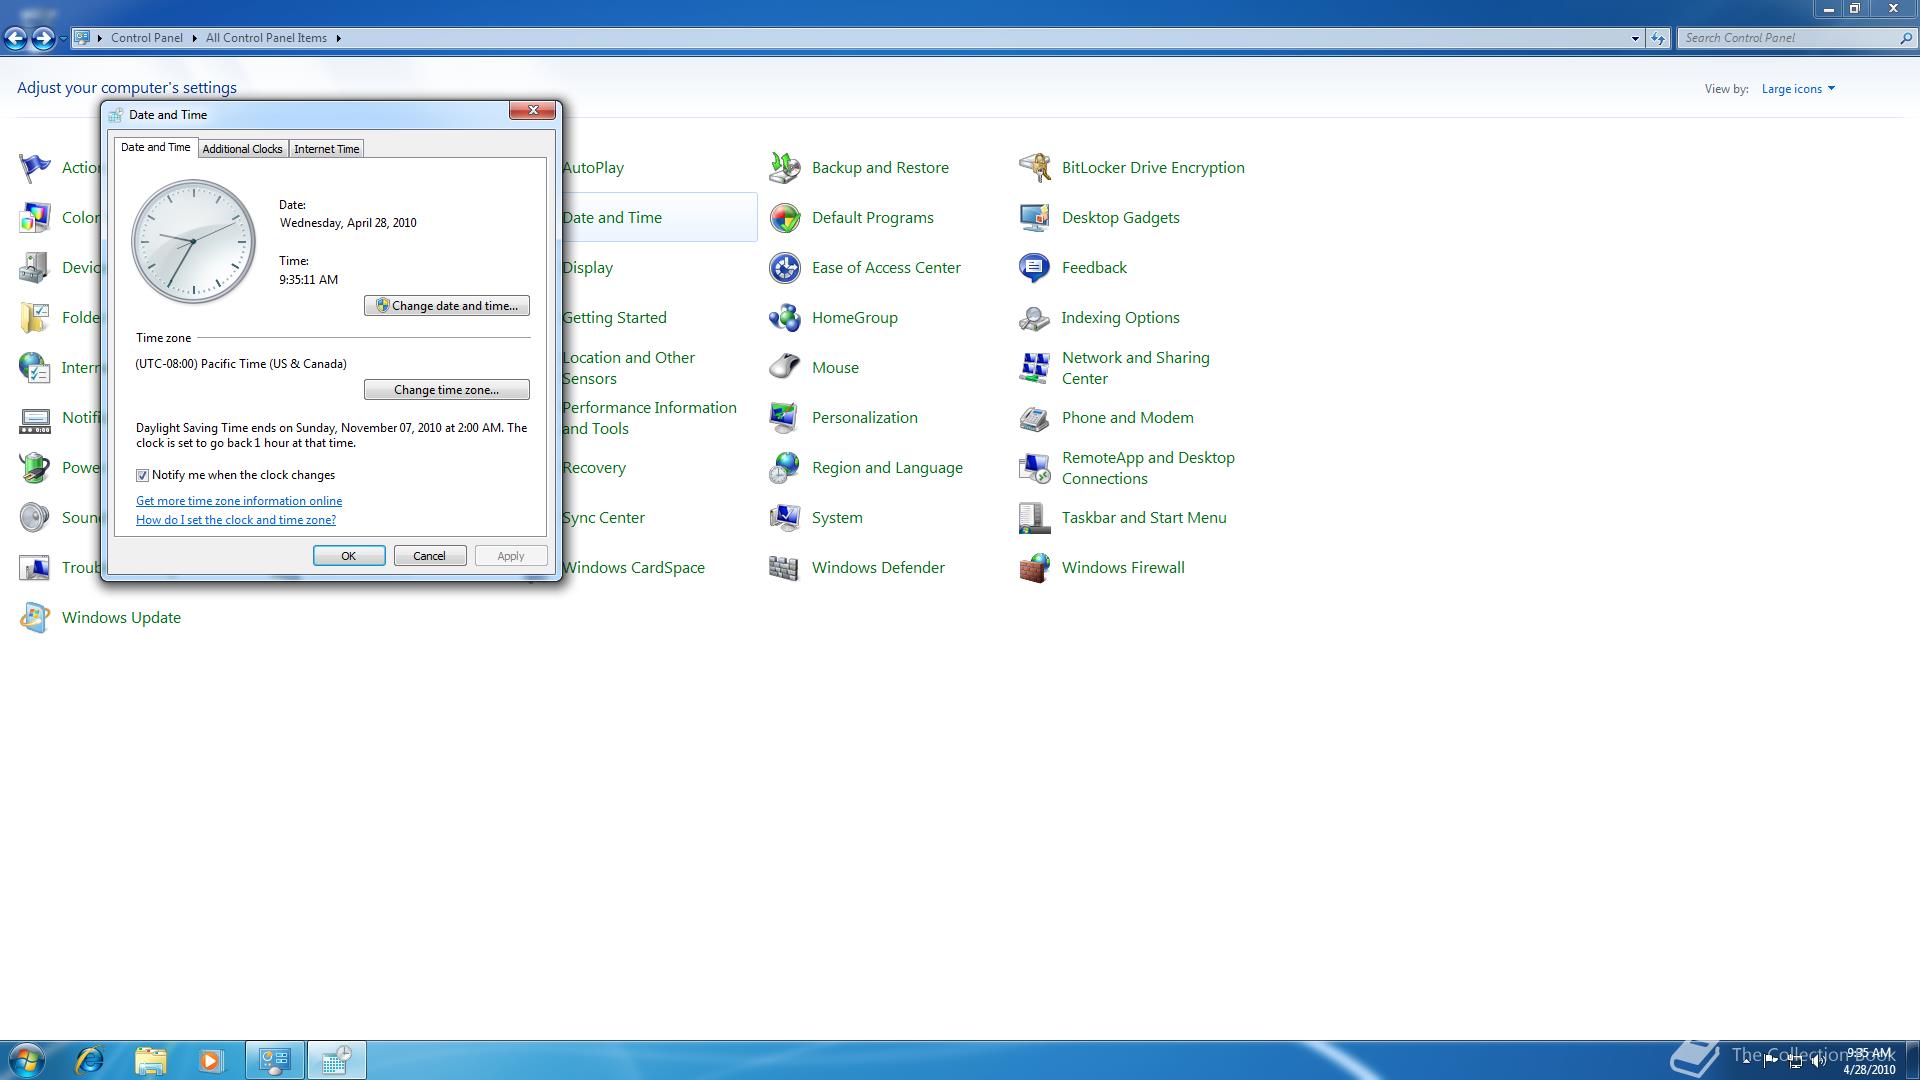Launch Windows Media Player from taskbar
The height and width of the screenshot is (1080, 1920).
pyautogui.click(x=210, y=1060)
